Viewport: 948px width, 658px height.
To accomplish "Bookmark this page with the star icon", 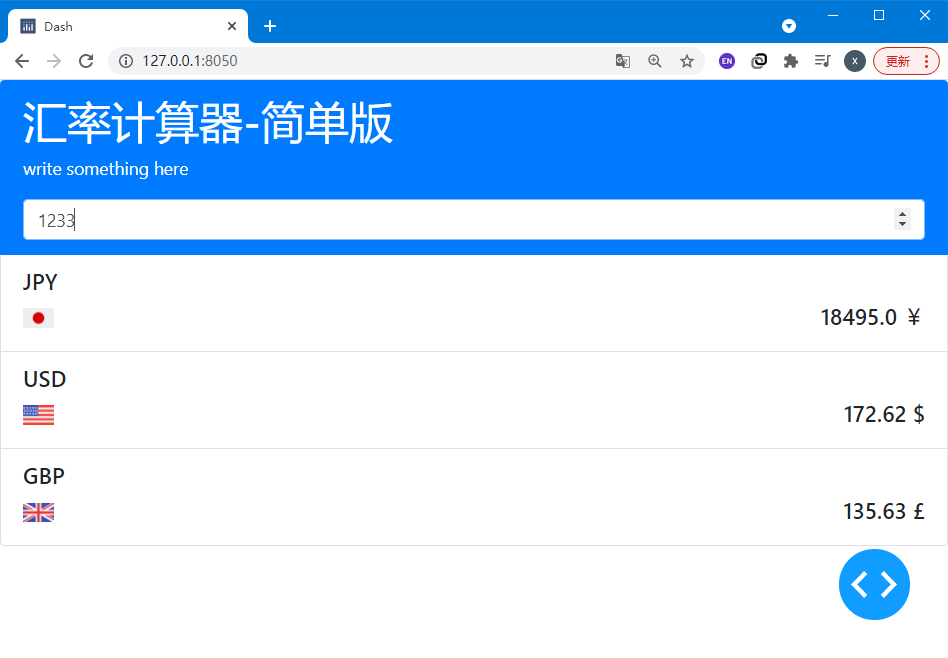I will [x=686, y=60].
